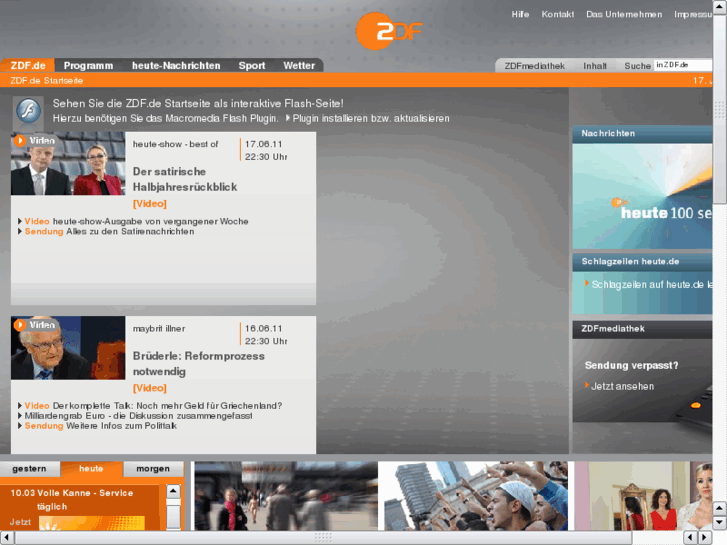The height and width of the screenshot is (545, 727).
Task: Open 10.03 Volle Kanne - Service täglich
Action: 72,500
